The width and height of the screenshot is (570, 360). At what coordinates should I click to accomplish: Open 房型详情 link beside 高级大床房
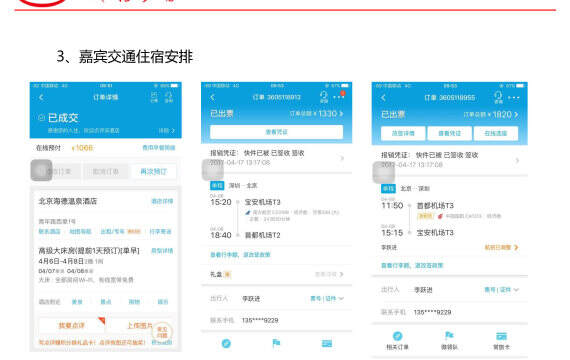162,251
